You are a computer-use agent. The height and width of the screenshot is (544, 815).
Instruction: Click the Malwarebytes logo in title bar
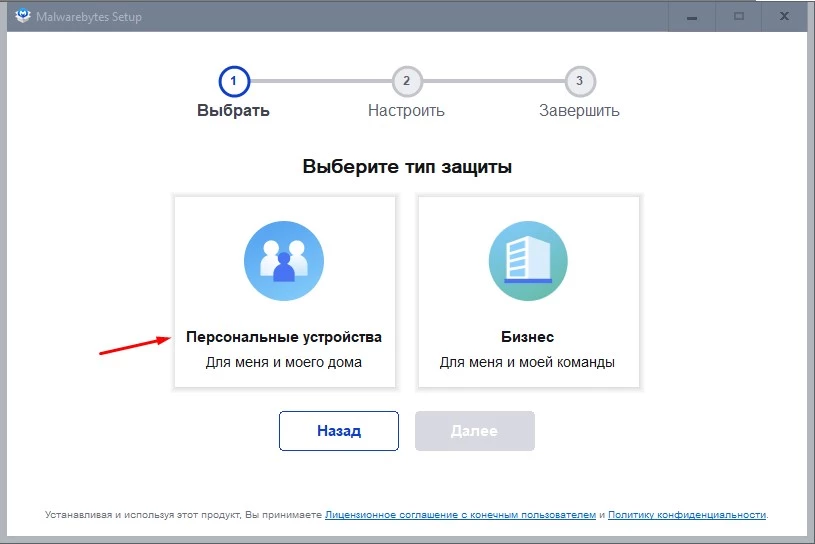[22, 15]
